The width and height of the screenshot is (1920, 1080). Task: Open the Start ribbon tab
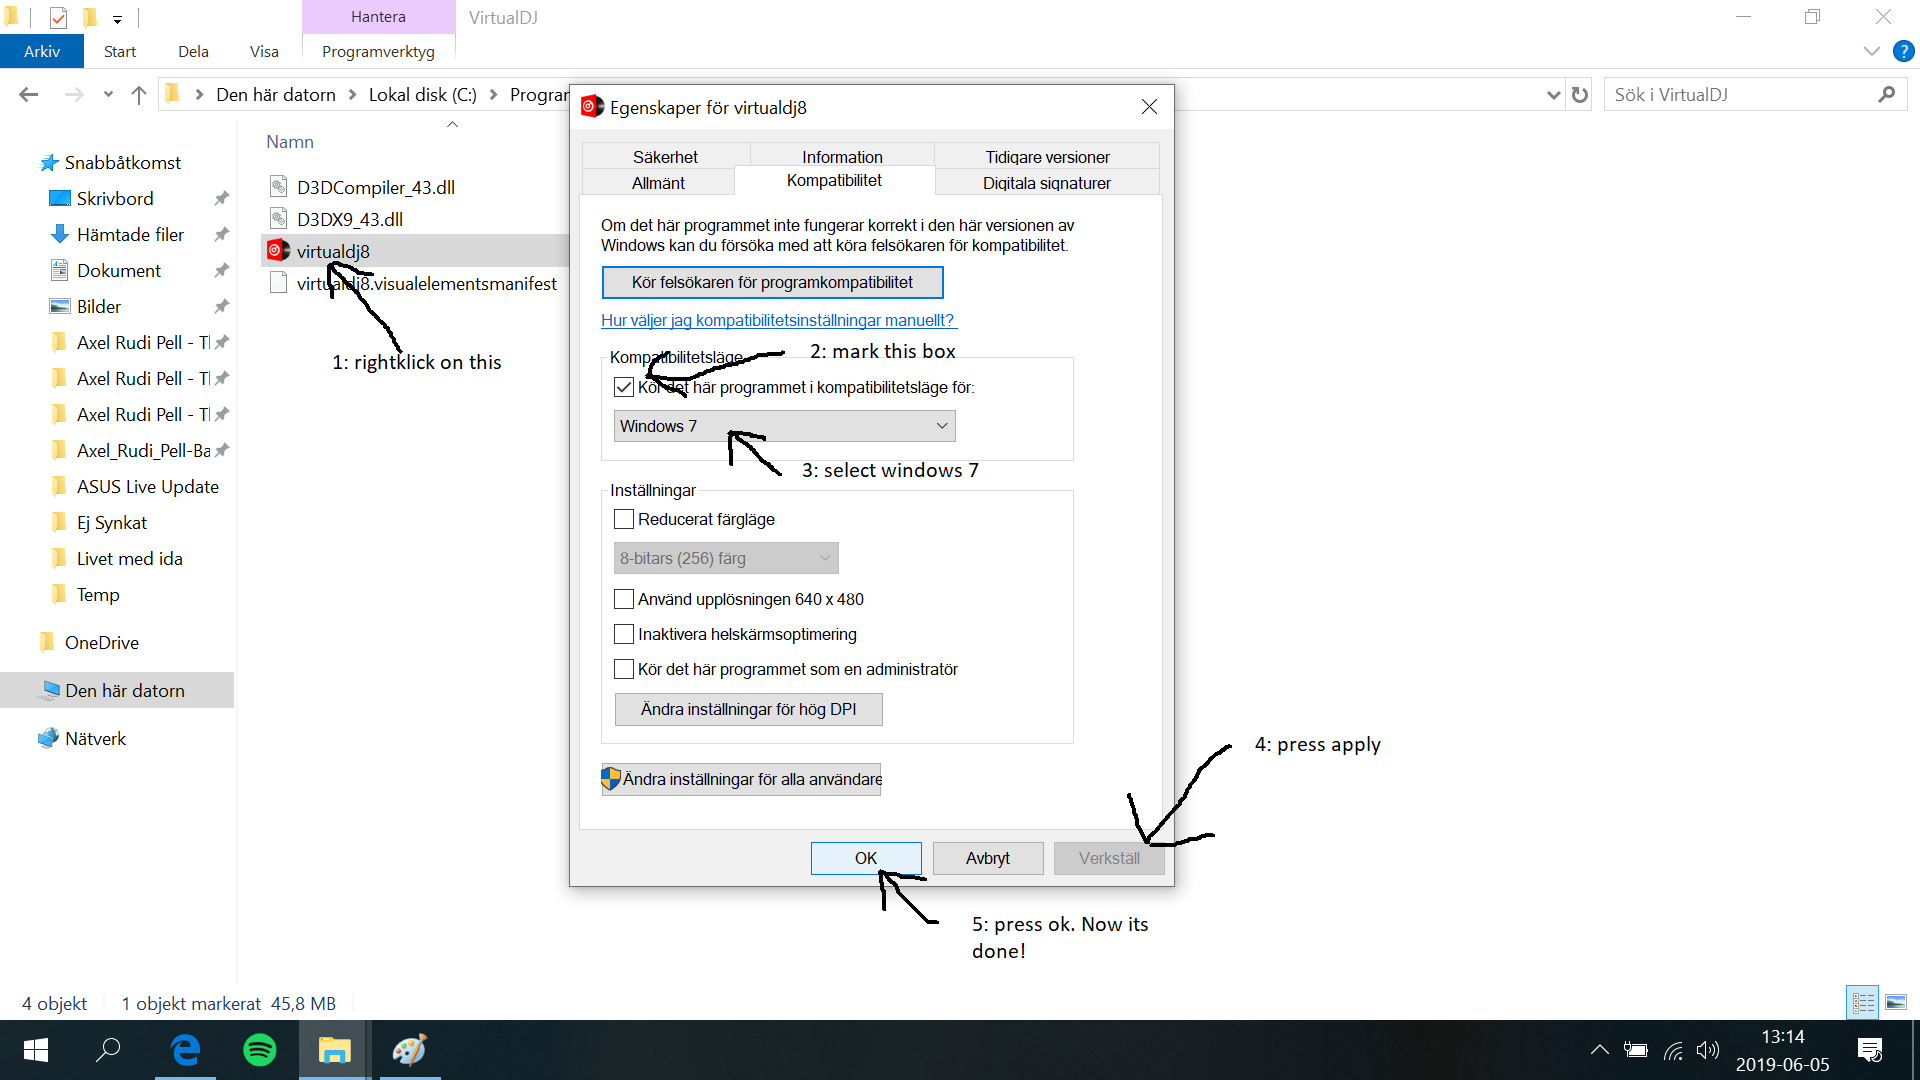[x=120, y=51]
